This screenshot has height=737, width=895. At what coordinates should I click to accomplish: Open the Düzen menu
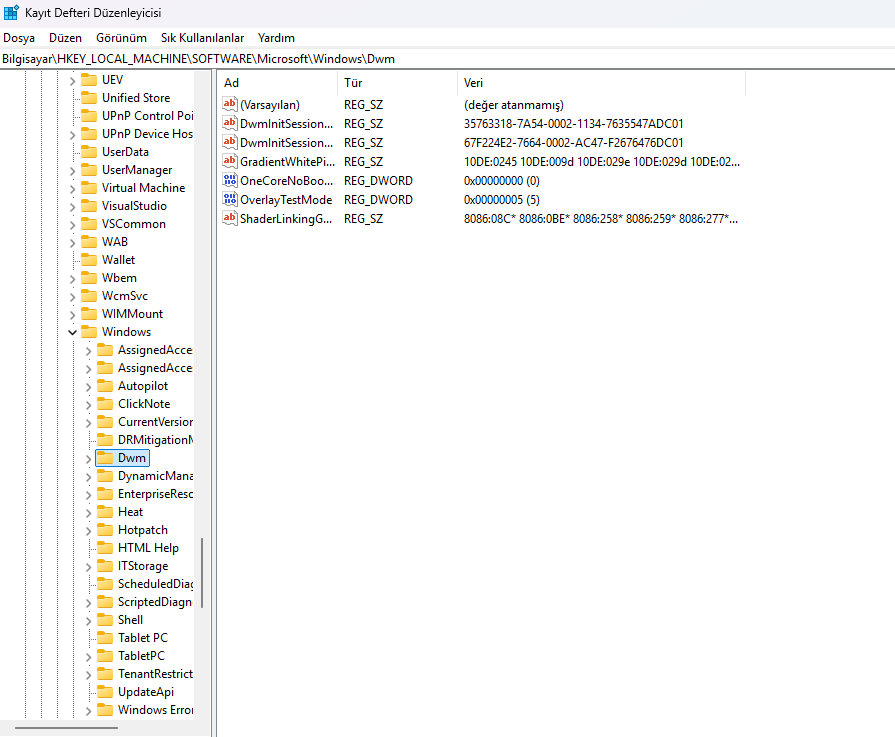click(65, 38)
